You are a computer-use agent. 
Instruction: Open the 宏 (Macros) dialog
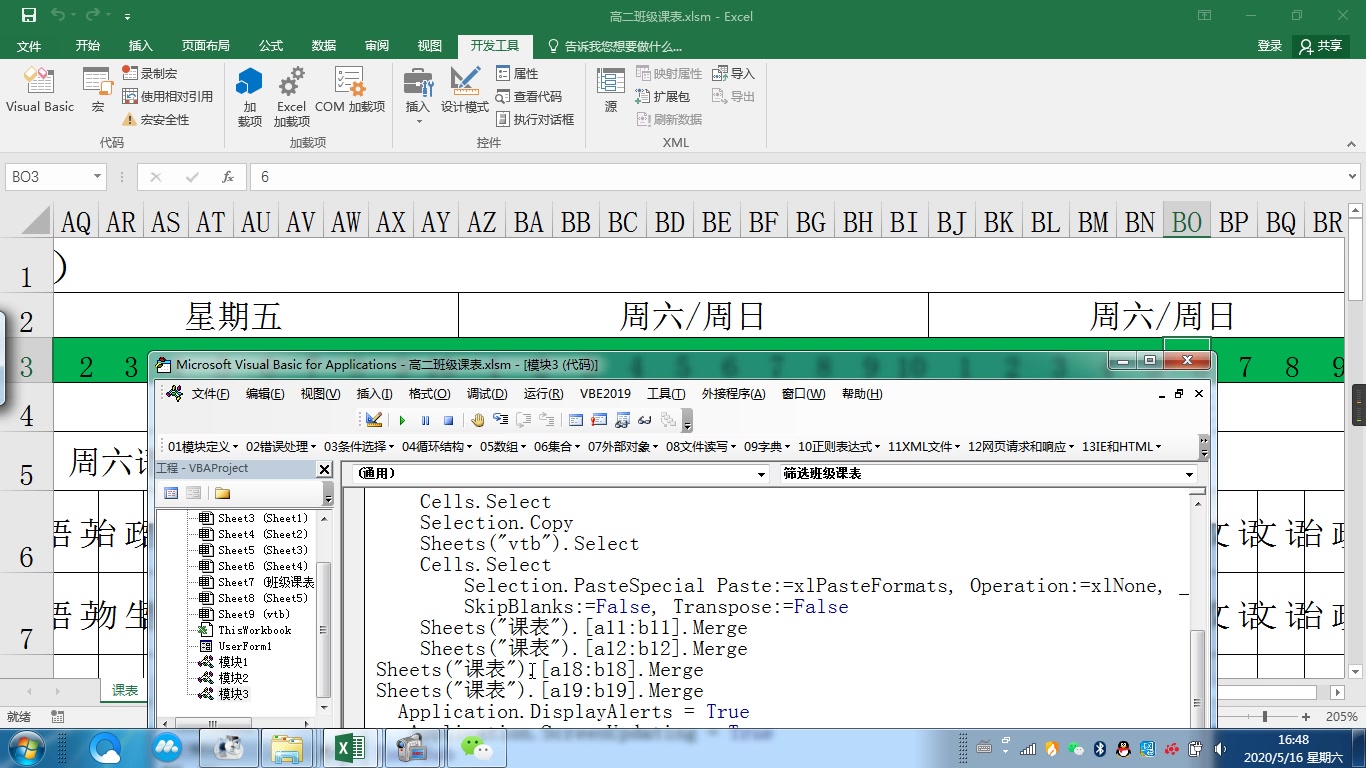(98, 90)
